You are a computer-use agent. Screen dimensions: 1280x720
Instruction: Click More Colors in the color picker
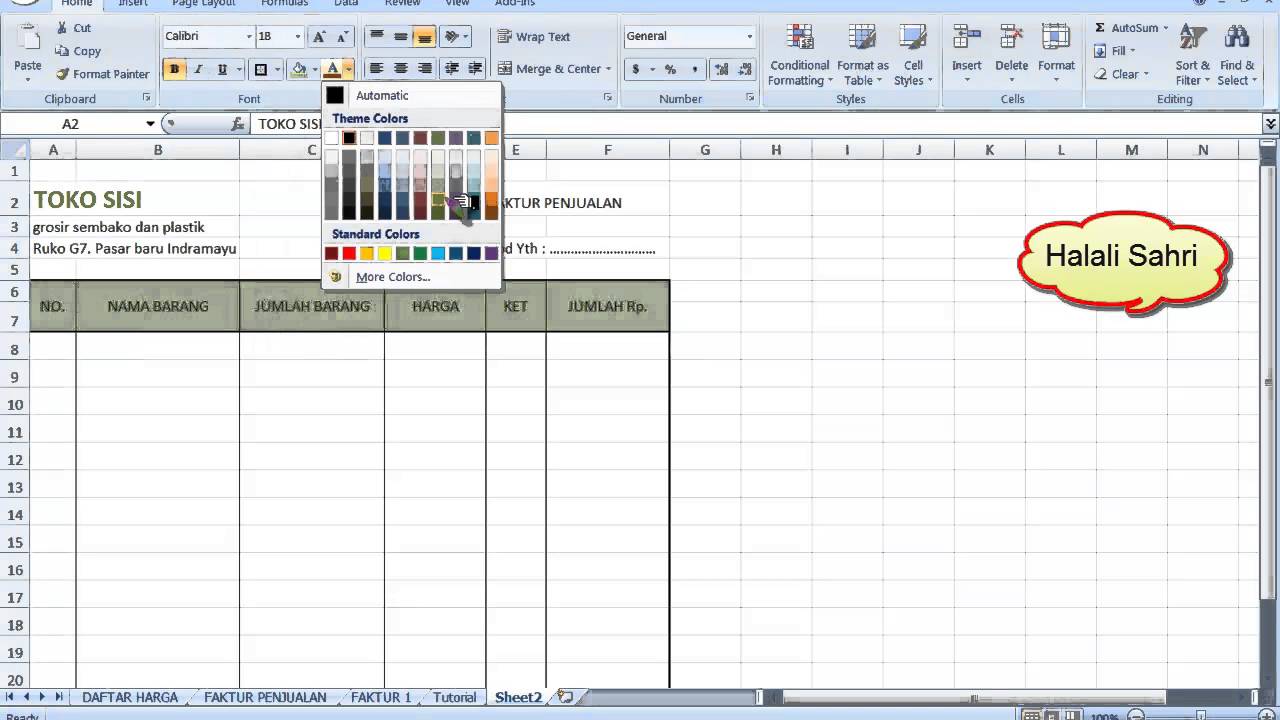coord(392,277)
